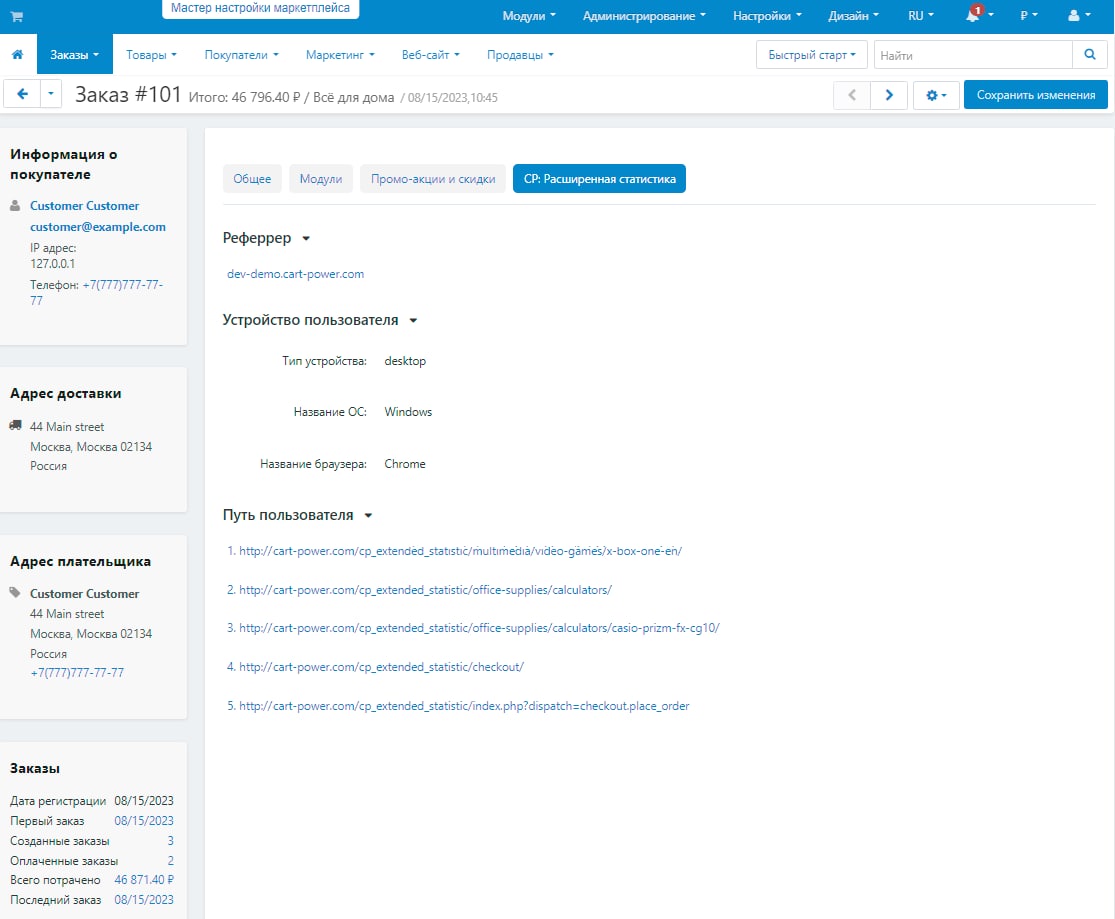Click the home icon in navigation bar

(x=17, y=55)
